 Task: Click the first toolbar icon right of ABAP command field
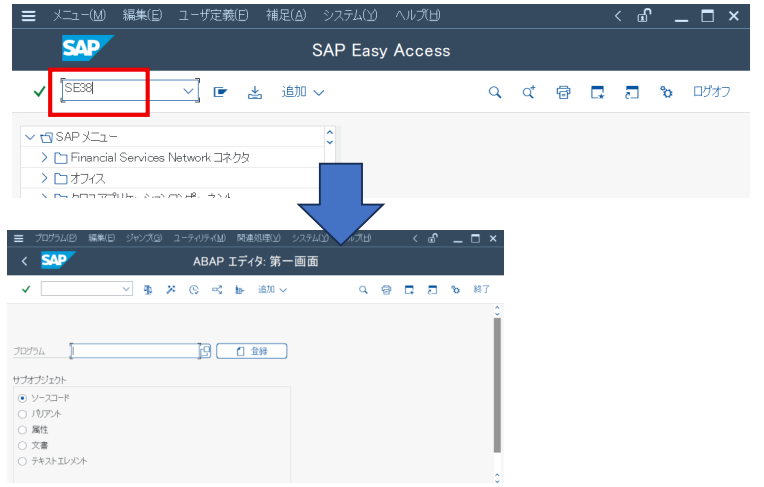[148, 290]
